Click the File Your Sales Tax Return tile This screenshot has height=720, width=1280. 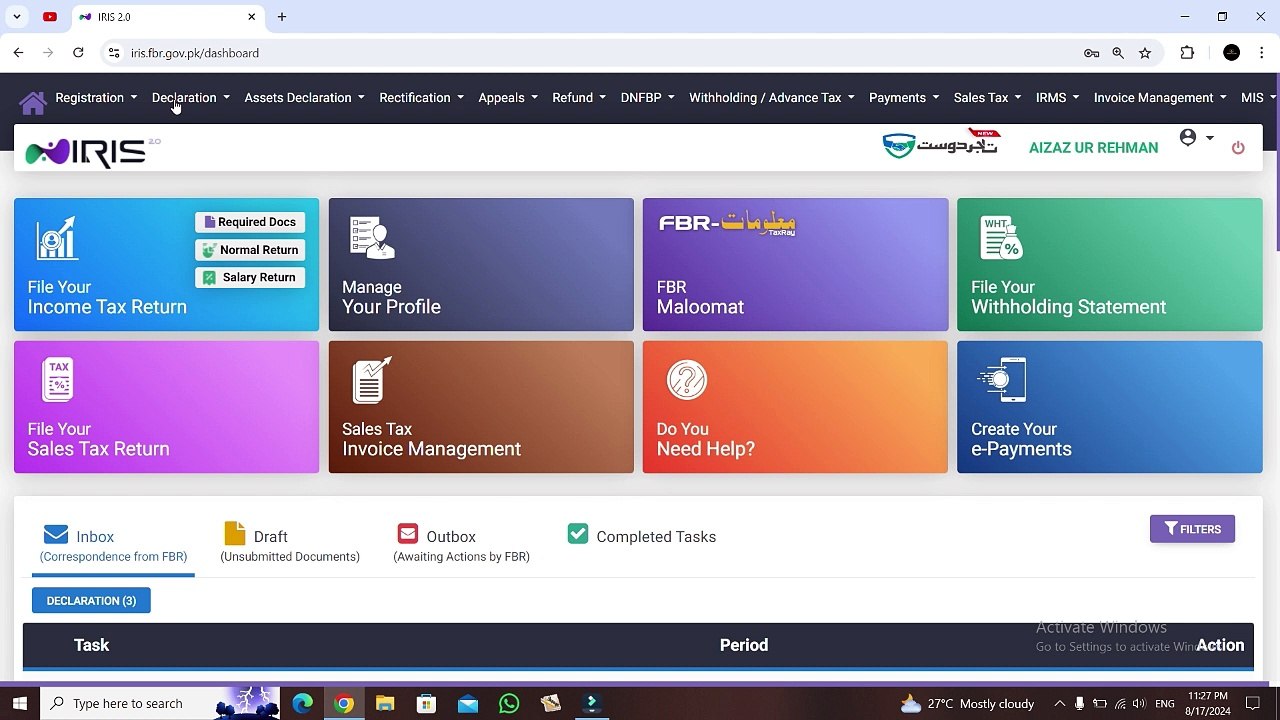pyautogui.click(x=167, y=407)
